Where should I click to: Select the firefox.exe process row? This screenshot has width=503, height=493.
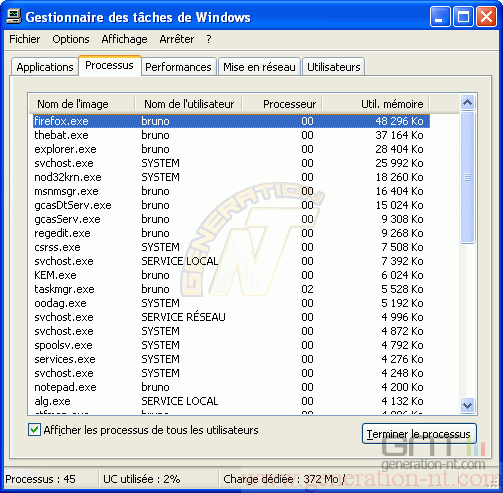[231, 121]
